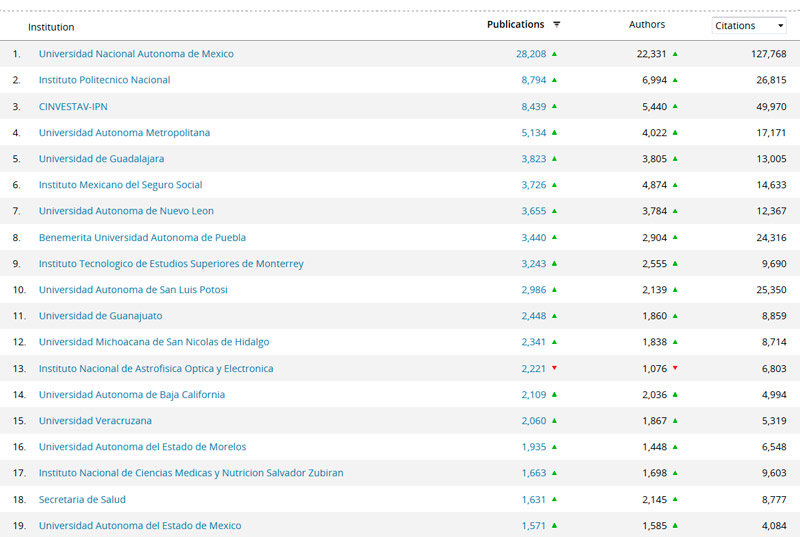Click publications count 3,440
Screen dimensions: 800x537
[534, 237]
